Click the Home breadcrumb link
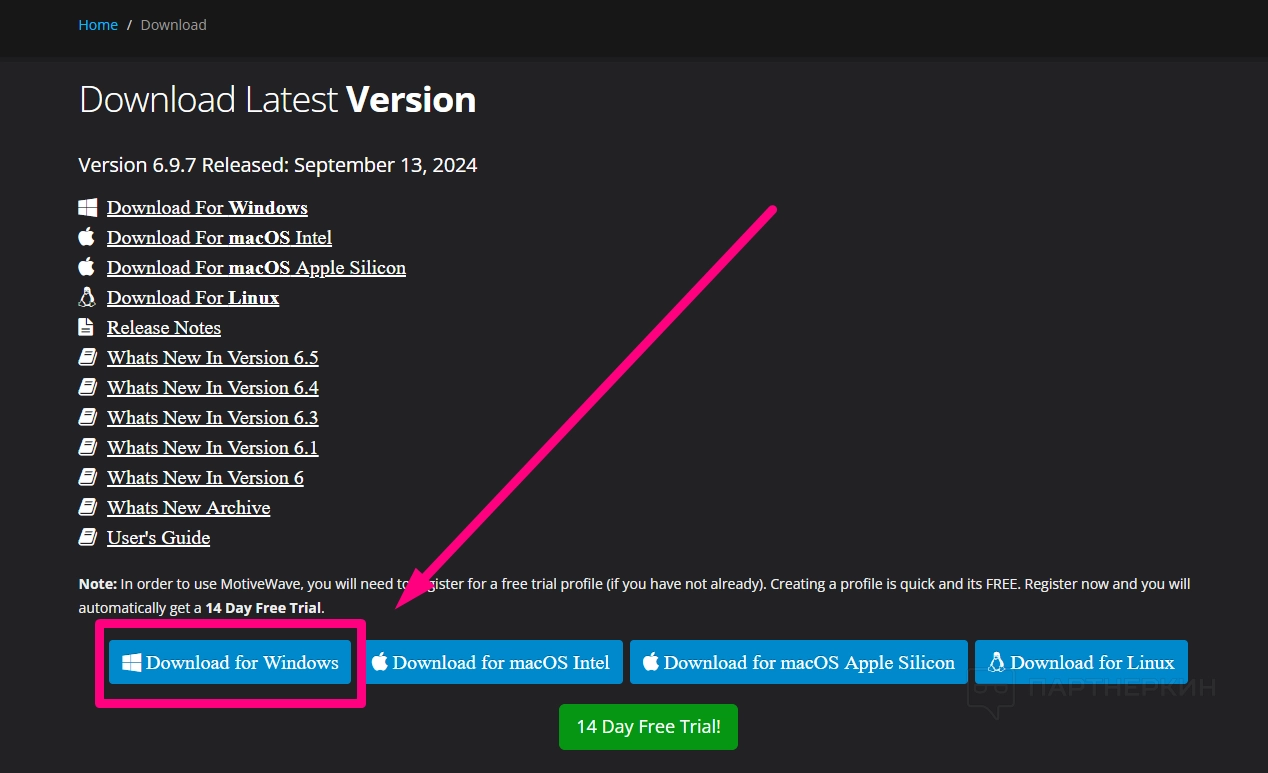The image size is (1268, 773). click(98, 25)
